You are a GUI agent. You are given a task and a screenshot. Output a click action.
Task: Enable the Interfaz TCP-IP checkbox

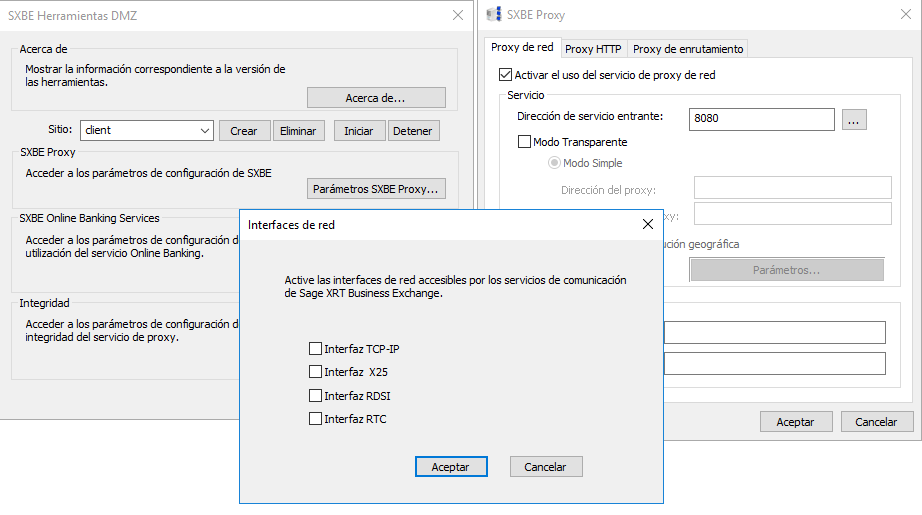click(316, 349)
